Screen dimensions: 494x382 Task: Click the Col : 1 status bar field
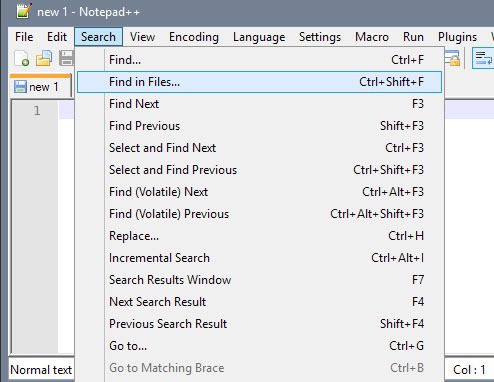(469, 370)
